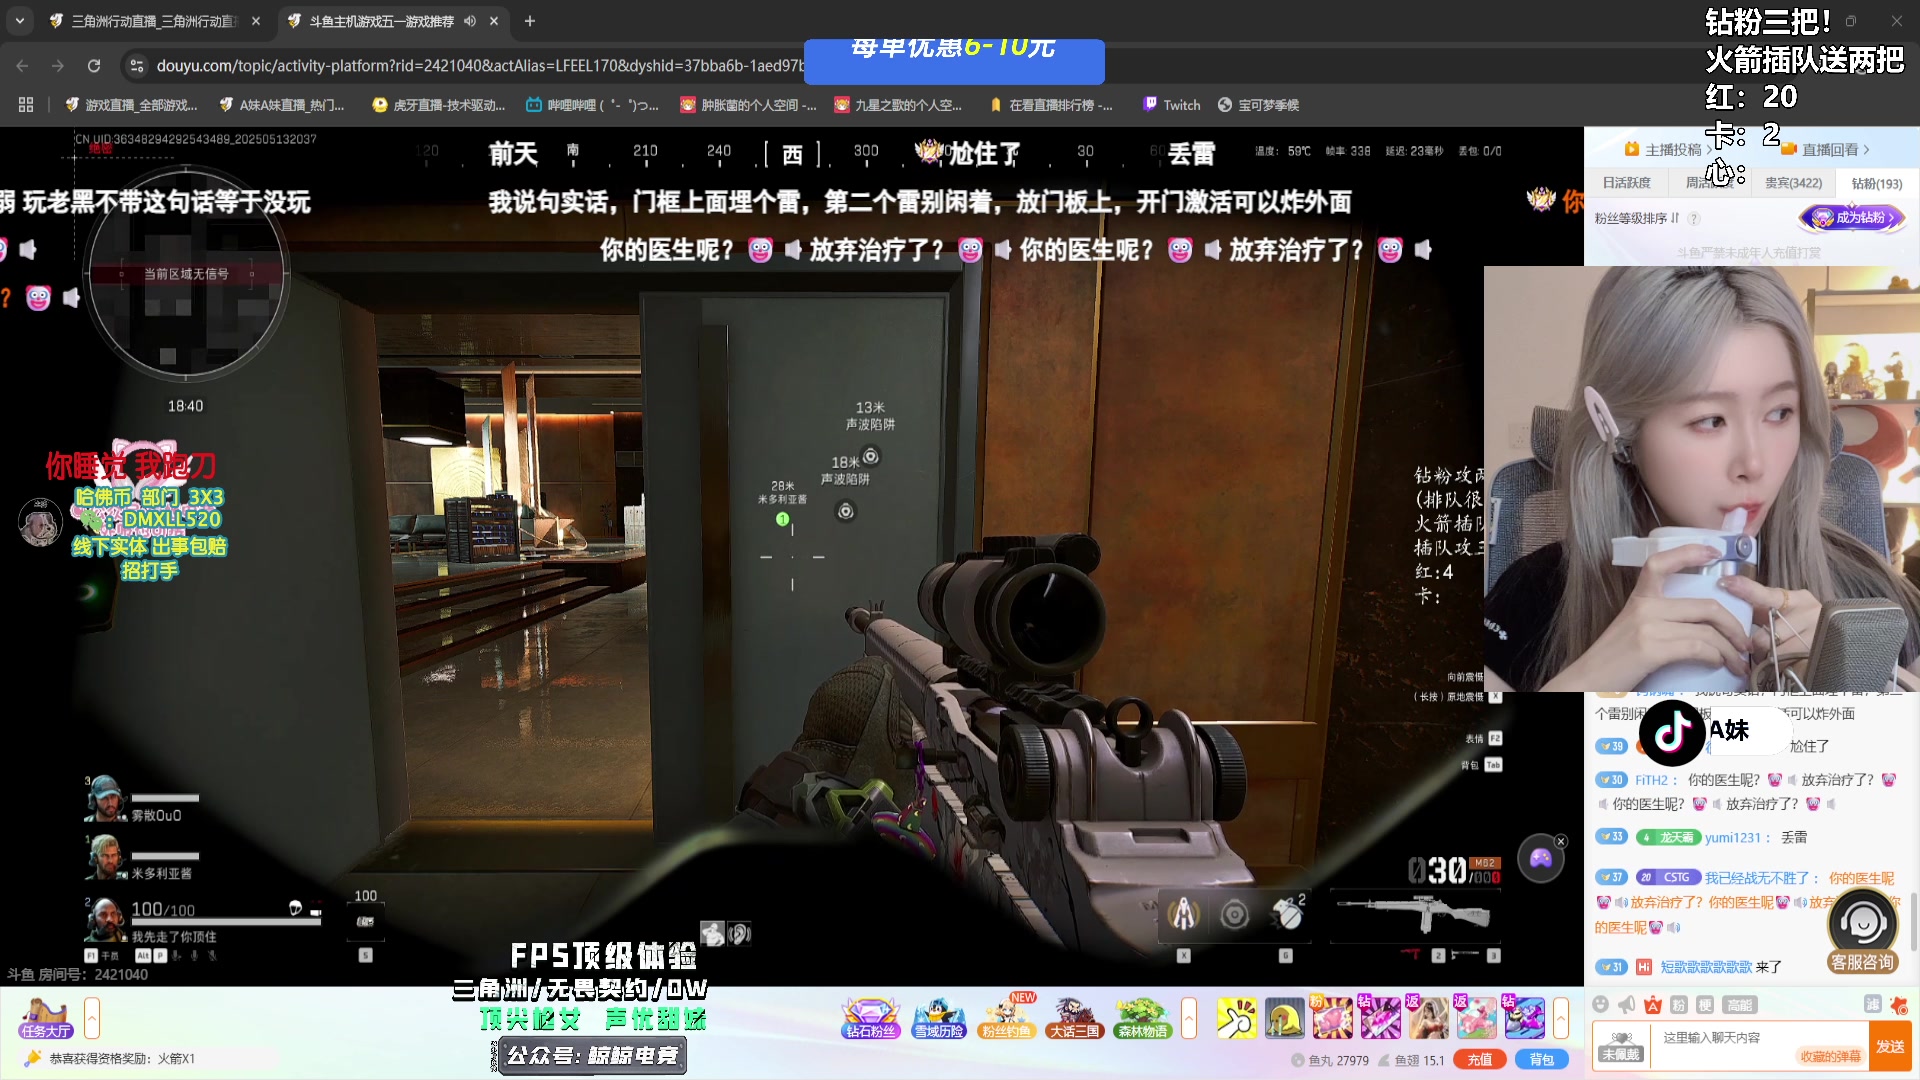Close the gamepad floating widget

pos(1561,841)
